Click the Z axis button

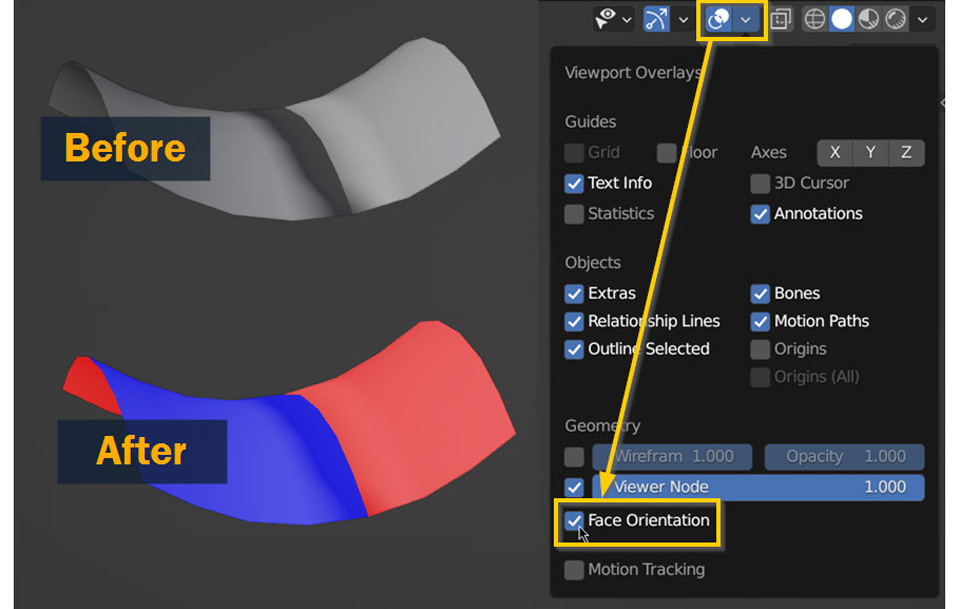coord(905,152)
